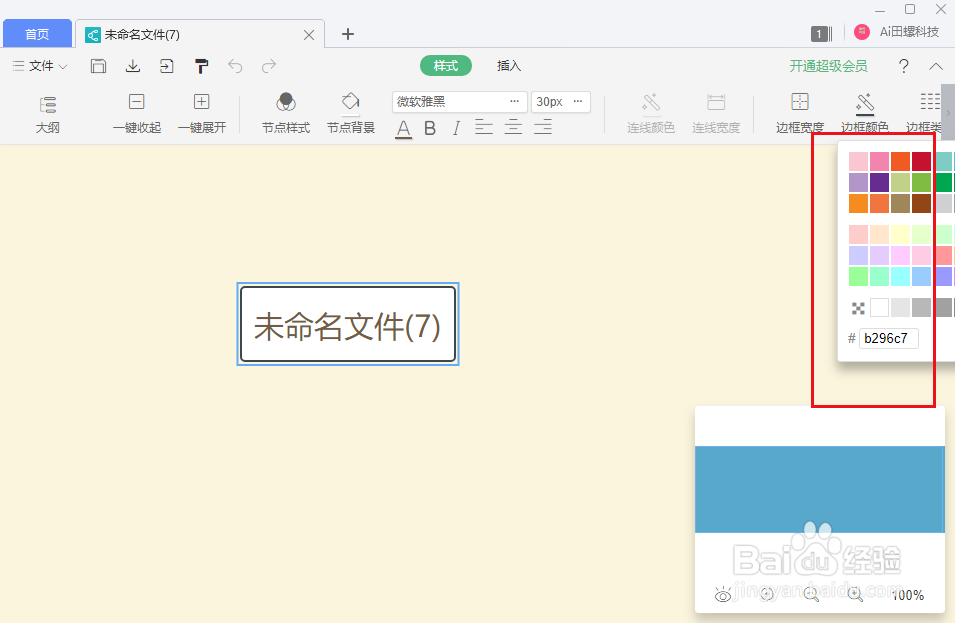Viewport: 955px width, 623px height.
Task: Click the locate center icon in navigator
Action: coord(767,594)
